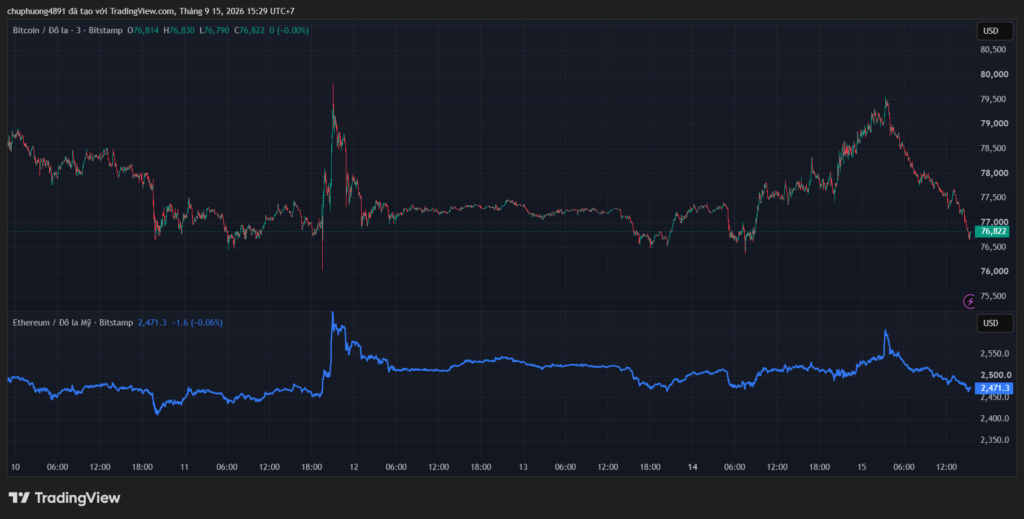Image resolution: width=1024 pixels, height=519 pixels.
Task: Open the USD currency selector on Ethereum pane
Action: (x=991, y=322)
